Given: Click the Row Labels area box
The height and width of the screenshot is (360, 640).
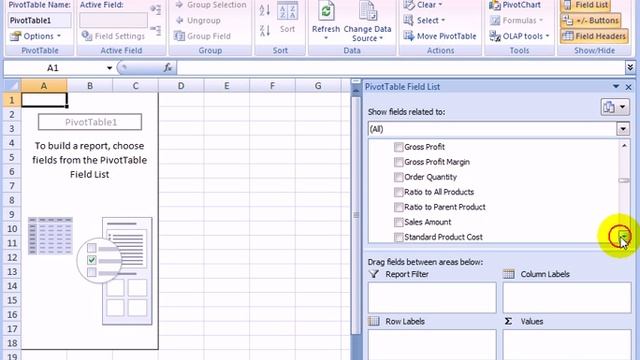Looking at the screenshot, I should [x=432, y=345].
